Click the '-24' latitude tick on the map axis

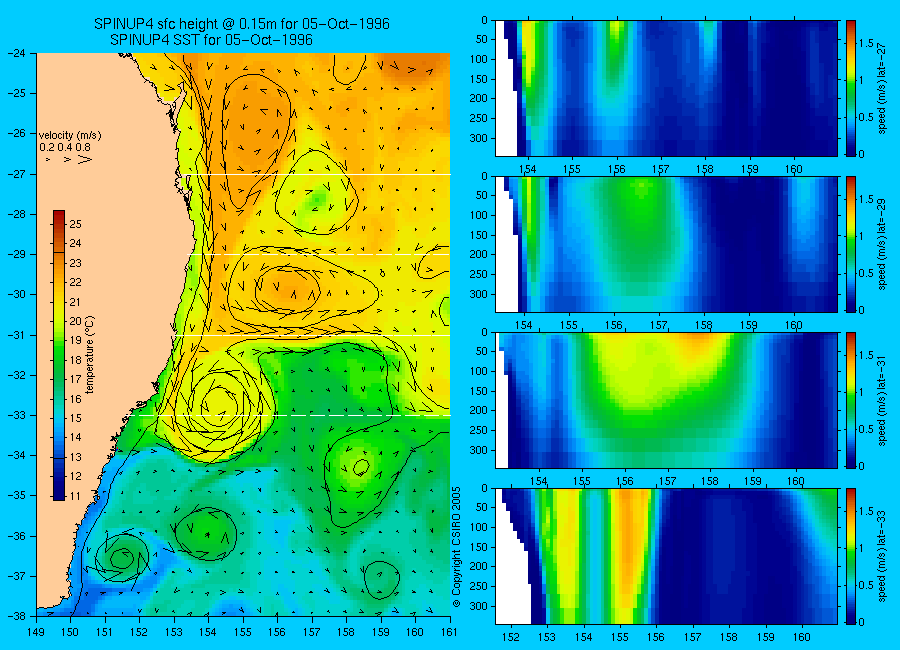(17, 53)
